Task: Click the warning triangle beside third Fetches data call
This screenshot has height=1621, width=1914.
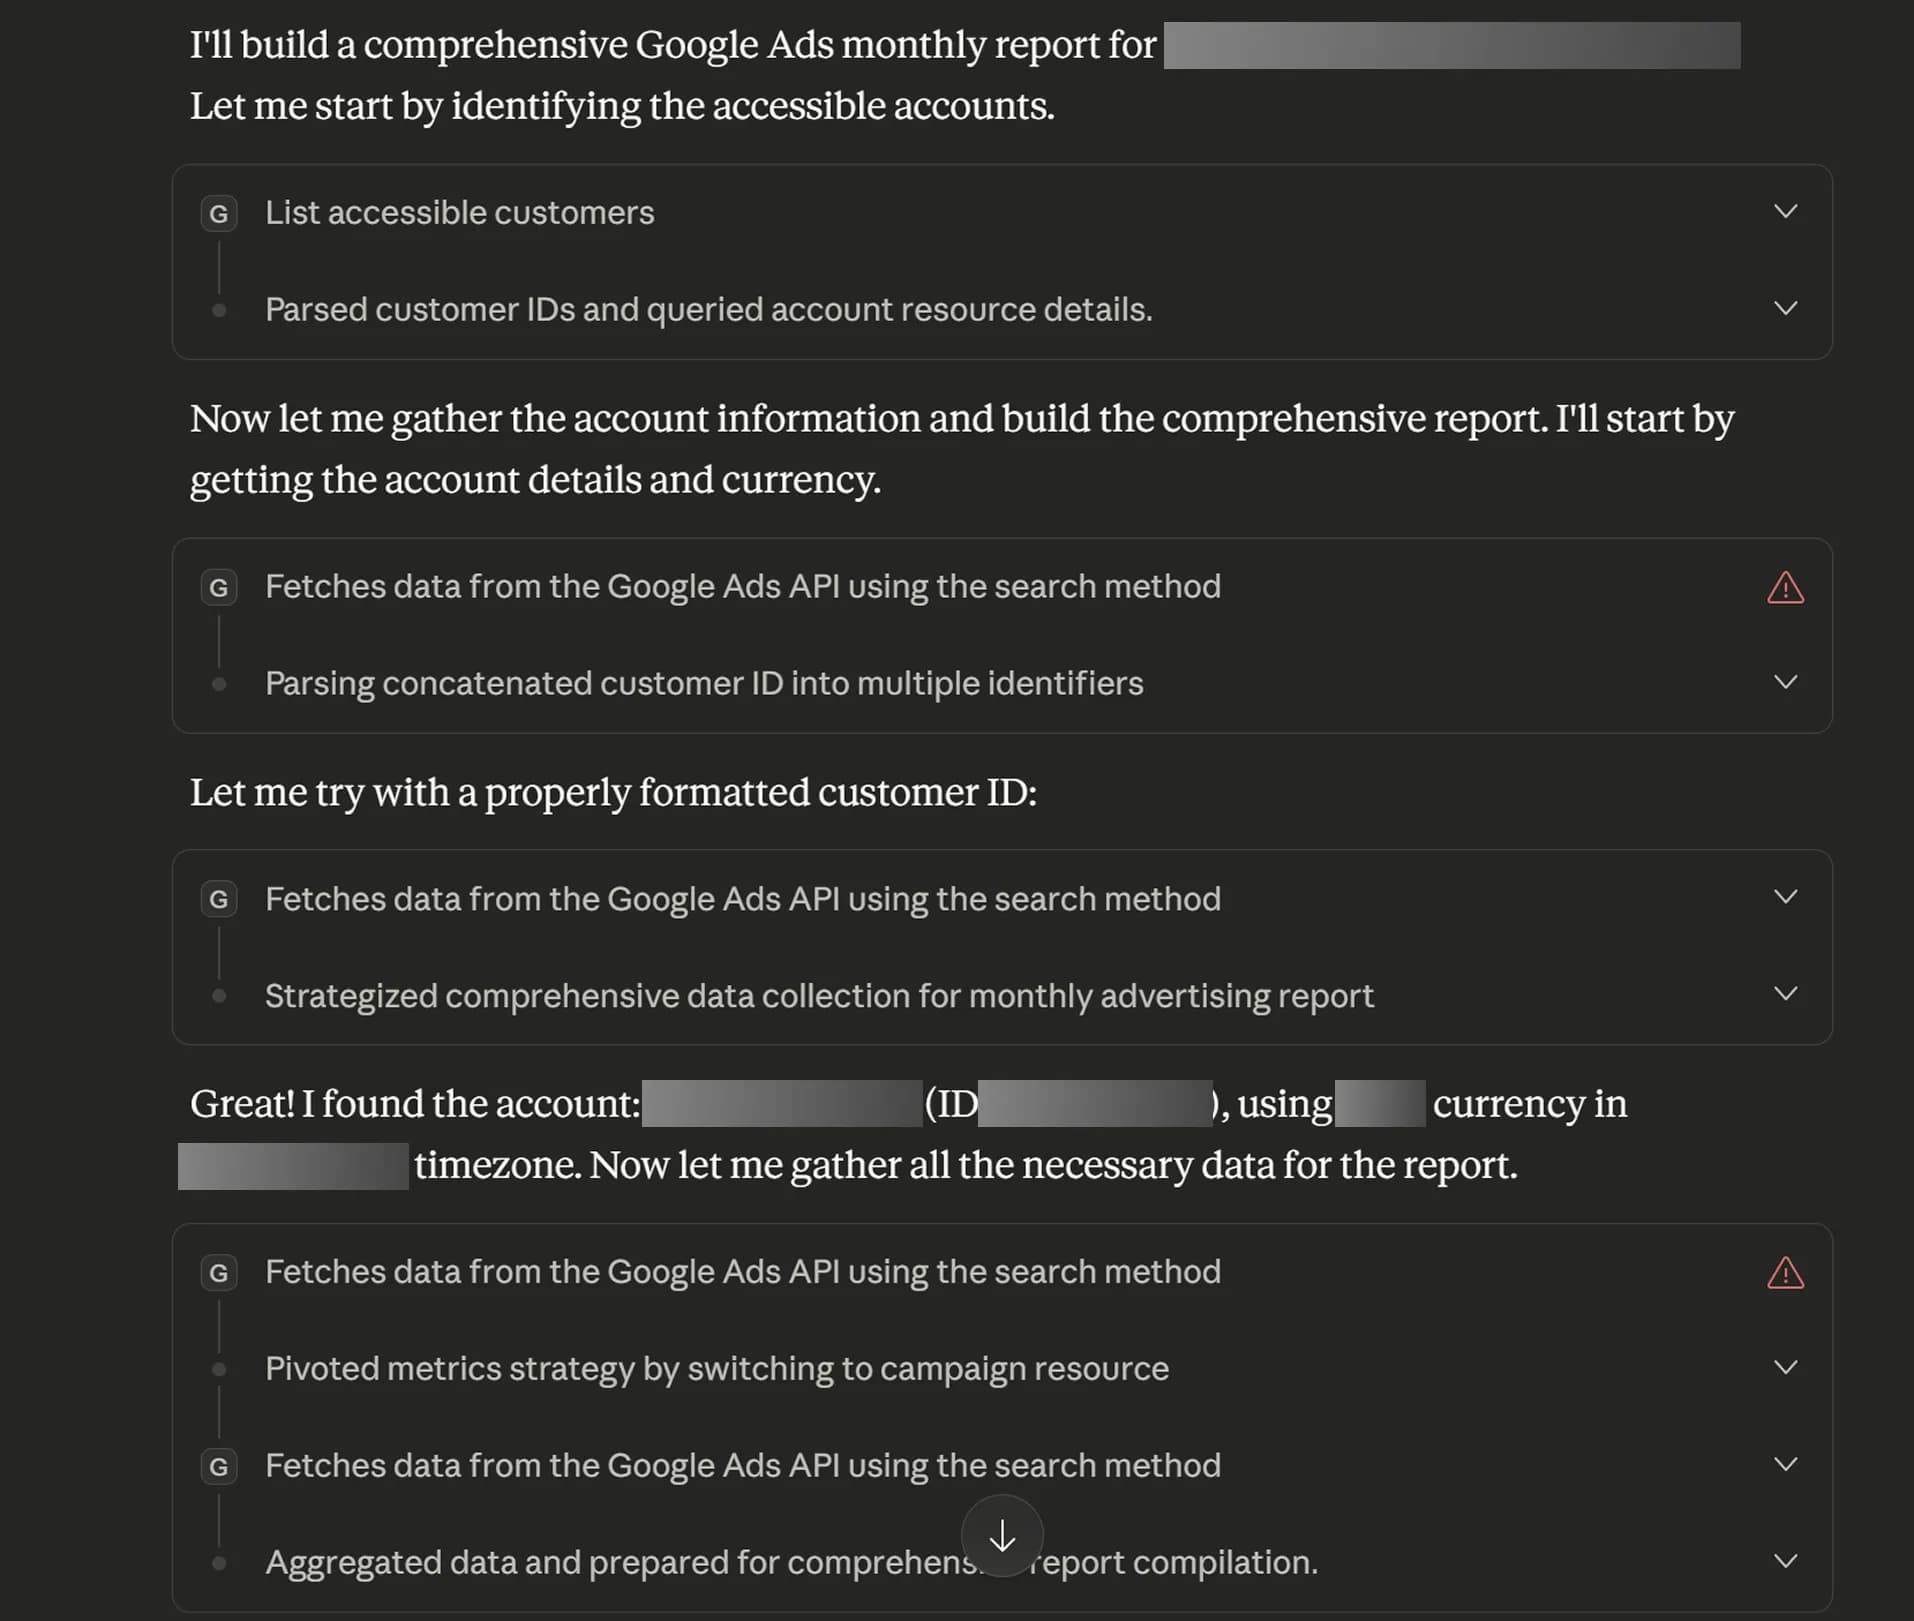Action: [x=1786, y=1273]
